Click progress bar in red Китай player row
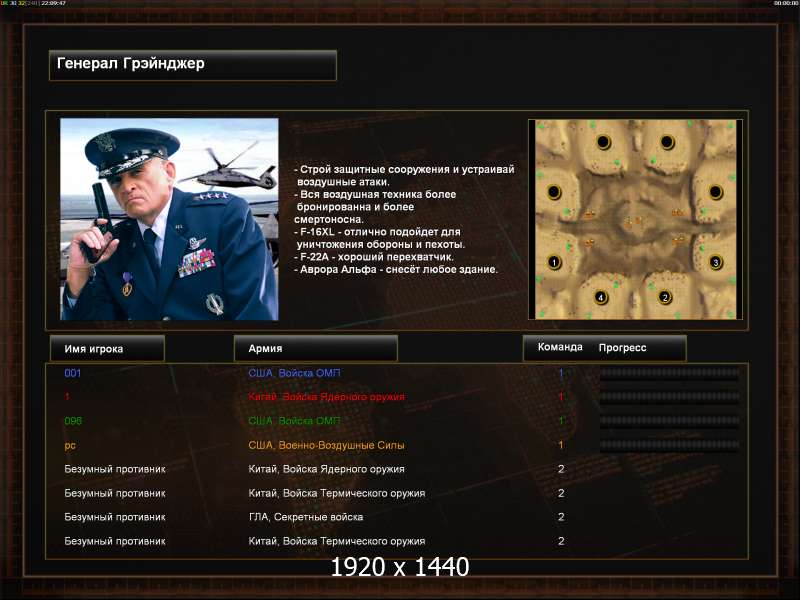The image size is (800, 600). coord(669,396)
